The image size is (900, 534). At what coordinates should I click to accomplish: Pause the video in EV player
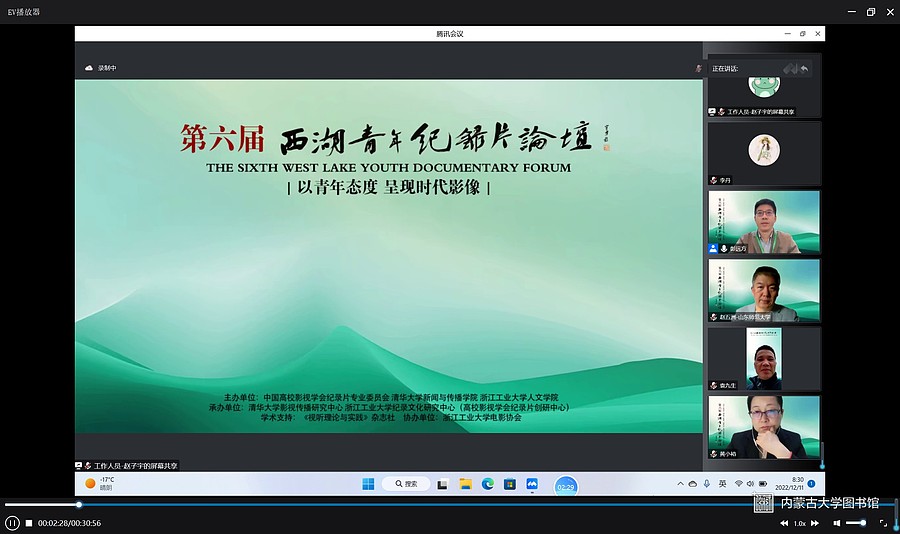coord(12,523)
